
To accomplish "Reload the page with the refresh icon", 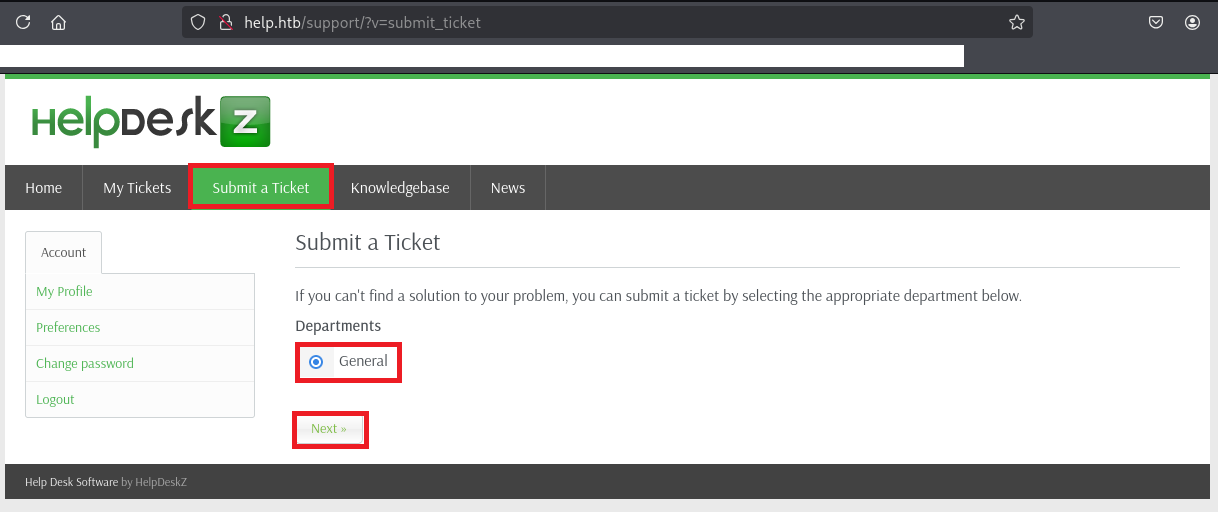I will 23,22.
